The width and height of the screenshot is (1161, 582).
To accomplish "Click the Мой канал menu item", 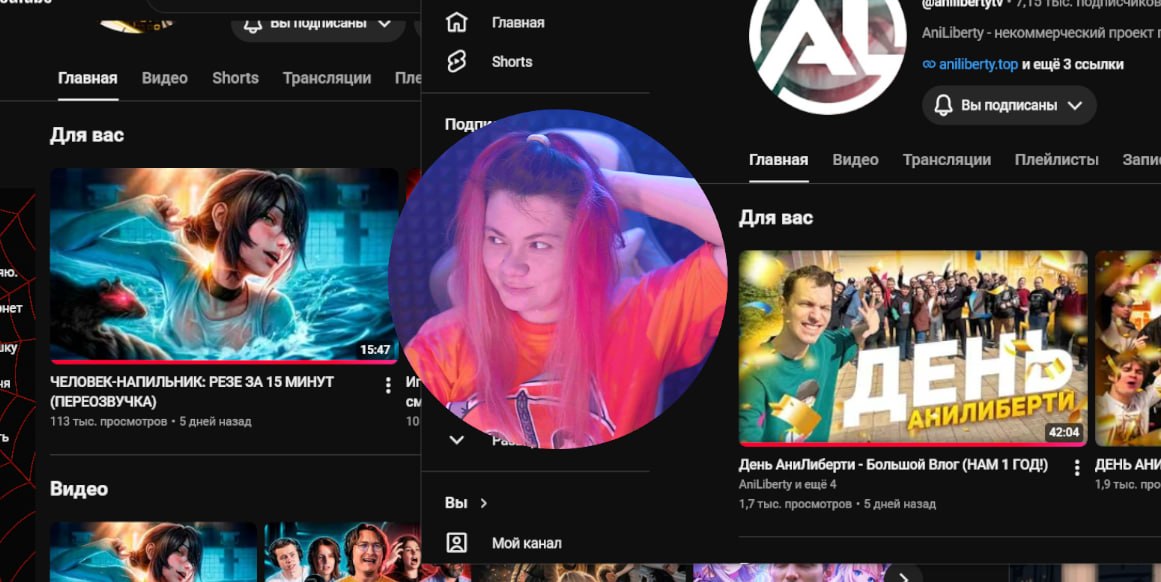I will coord(526,543).
